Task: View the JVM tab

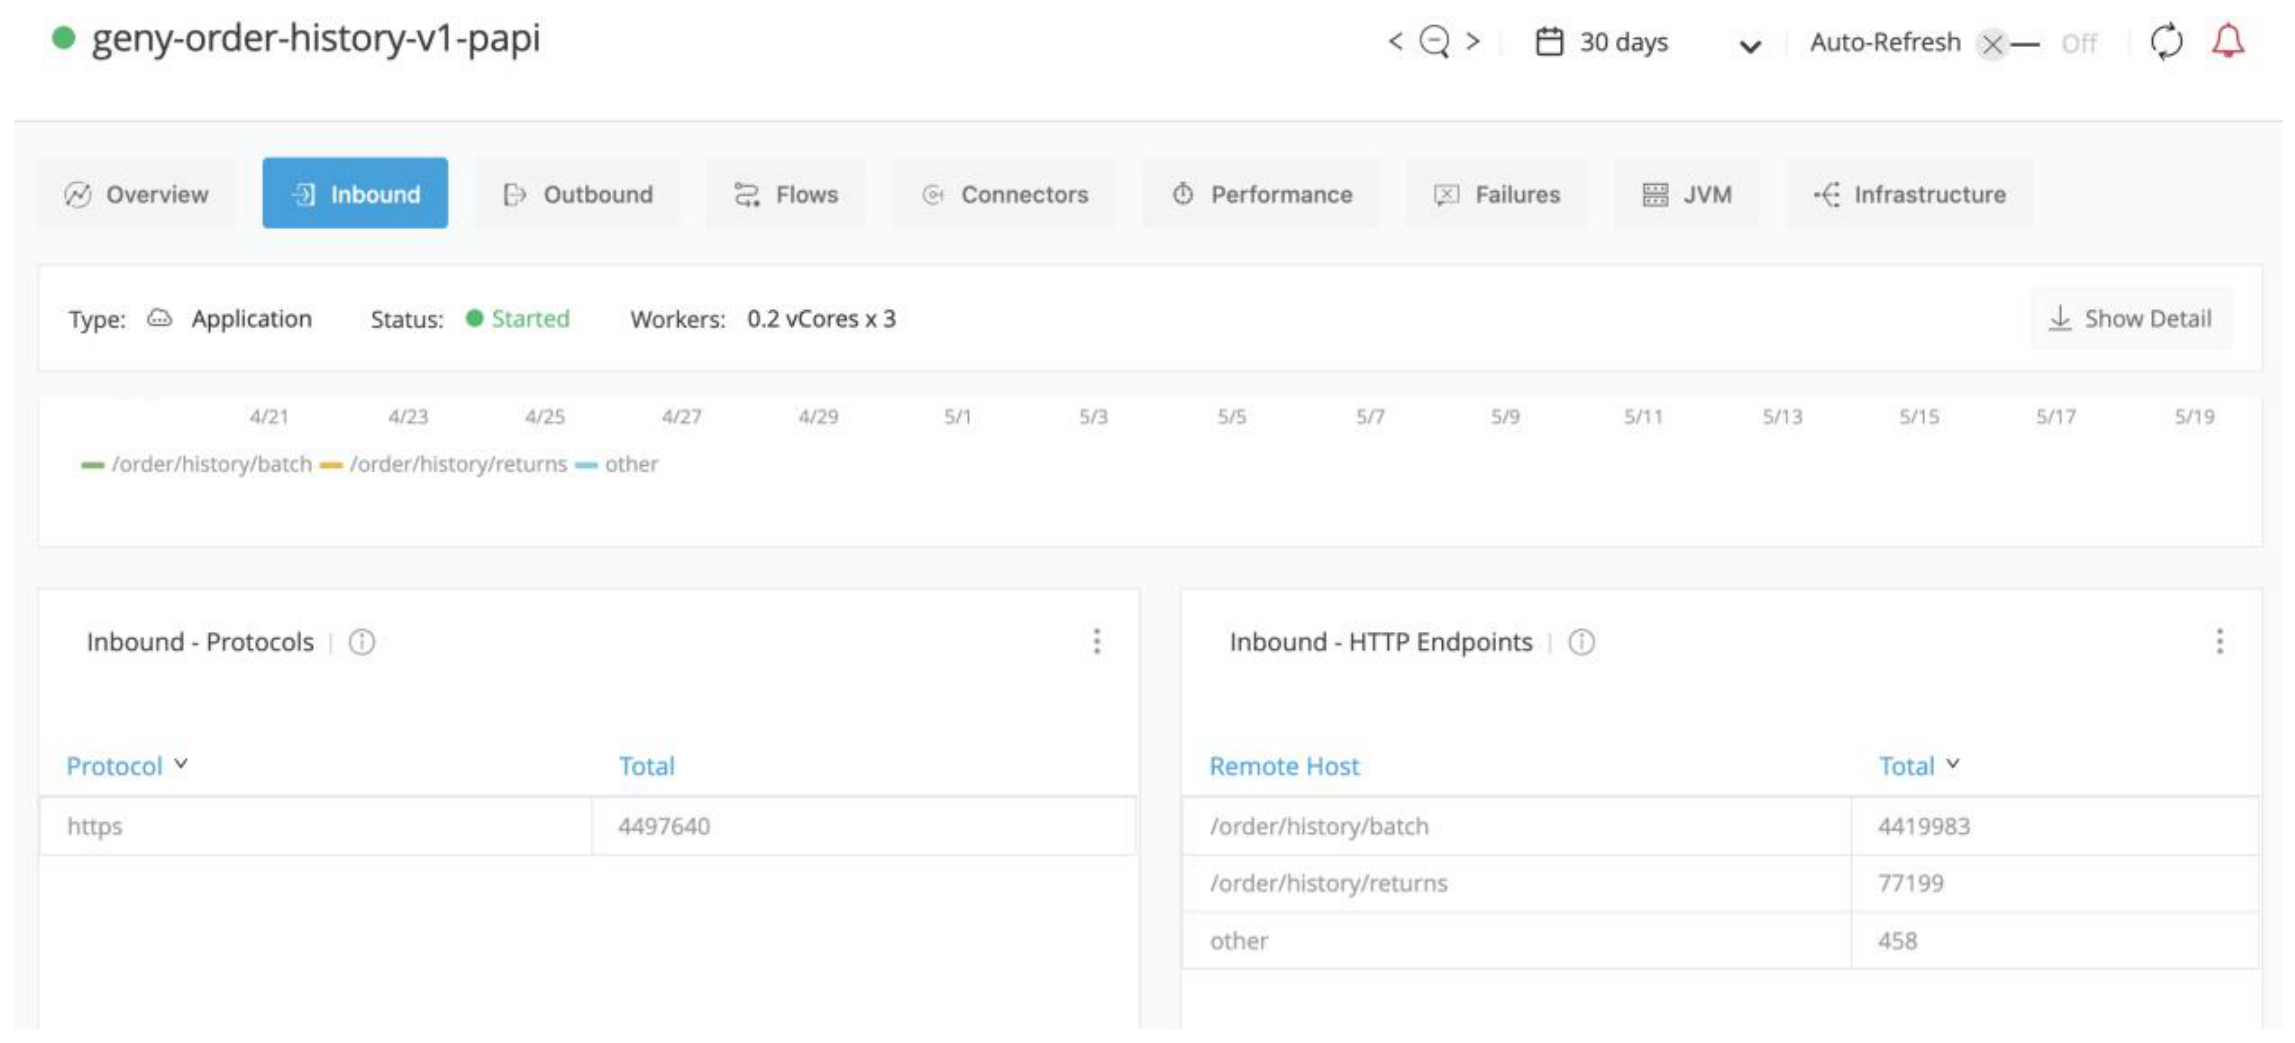Action: [1687, 194]
